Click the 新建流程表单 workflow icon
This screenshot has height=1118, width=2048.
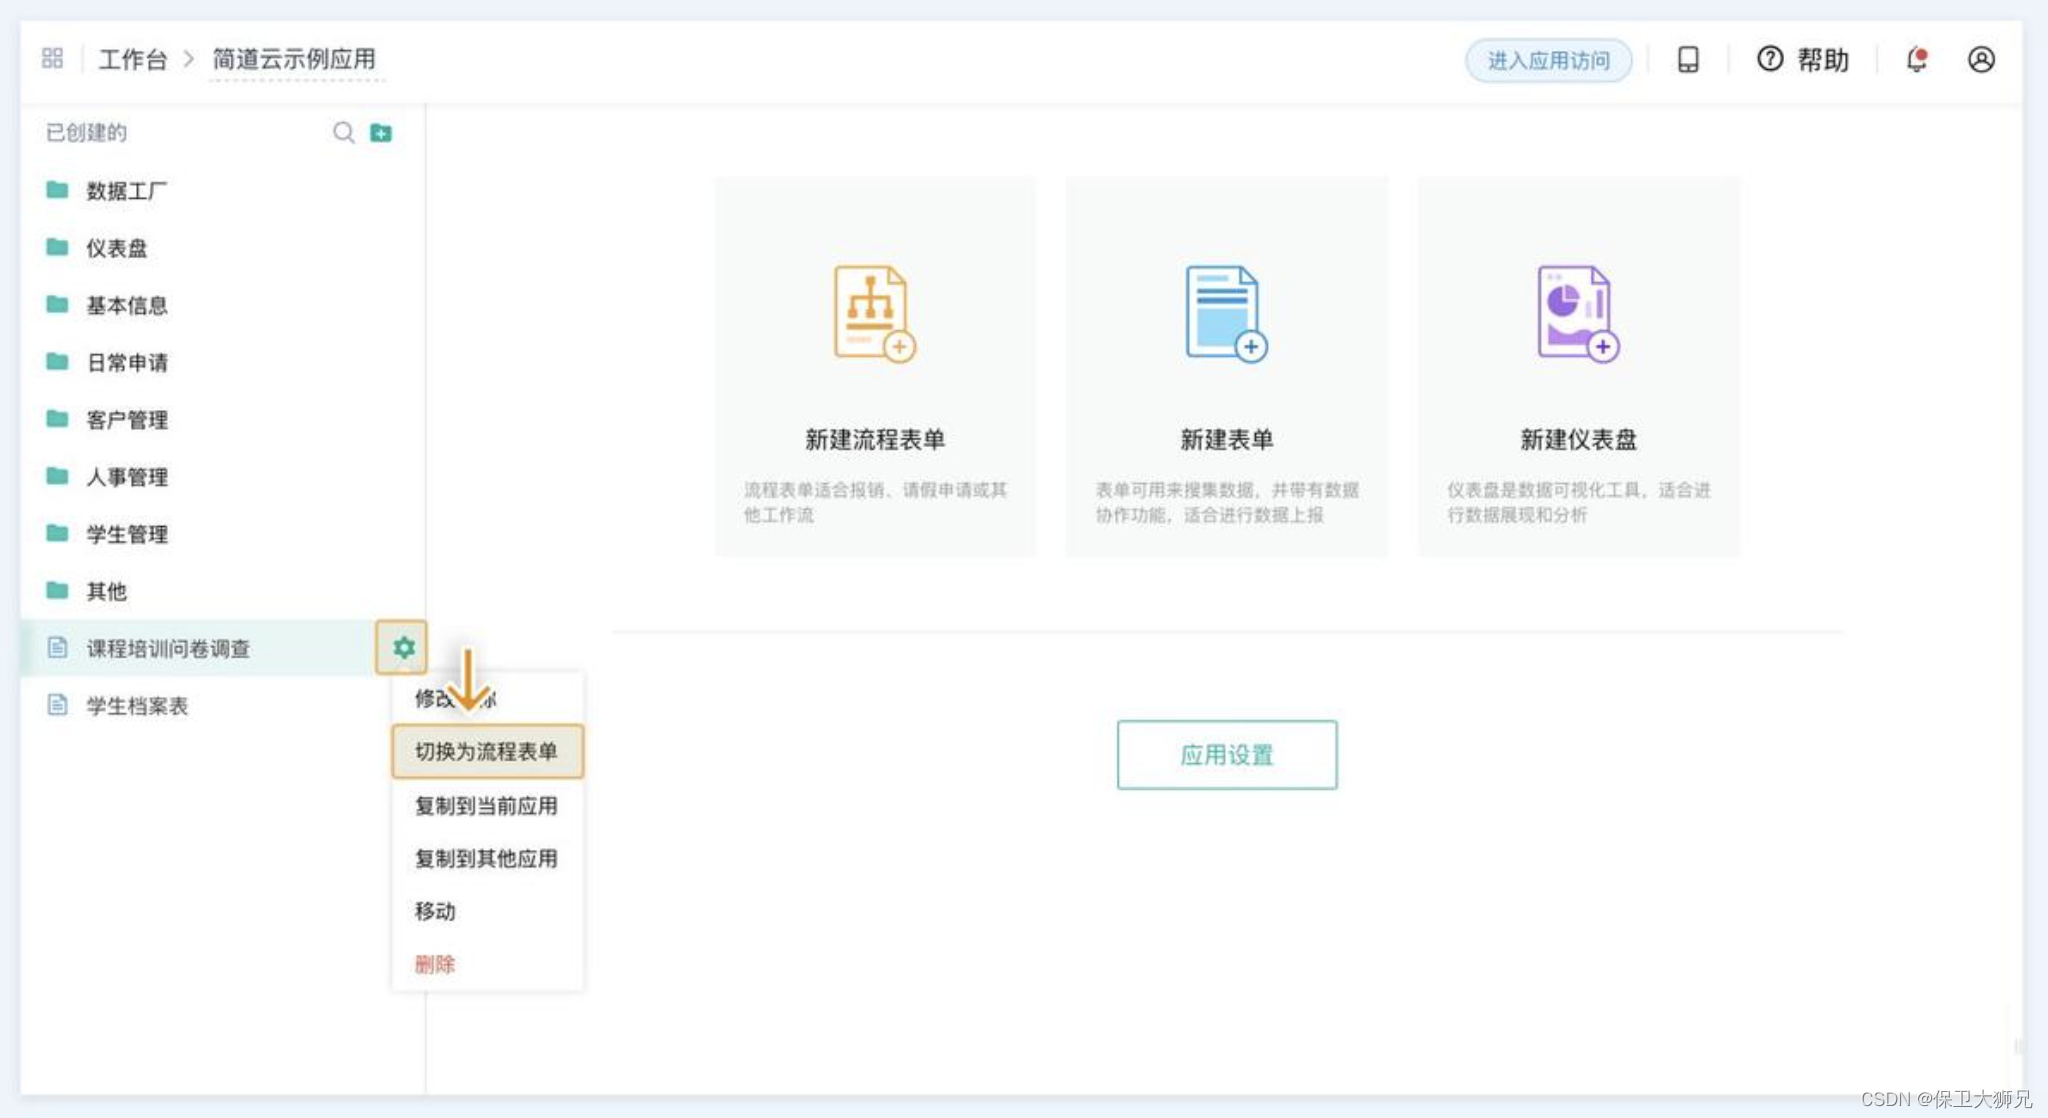[874, 313]
